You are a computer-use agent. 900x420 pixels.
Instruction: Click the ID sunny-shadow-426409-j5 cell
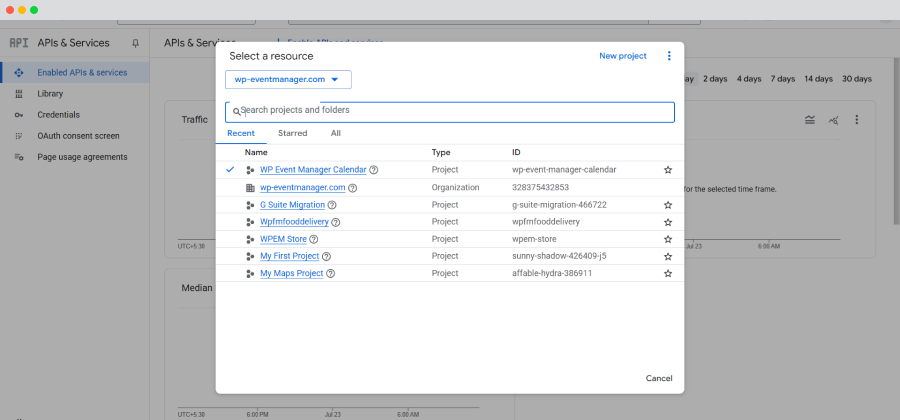point(559,256)
